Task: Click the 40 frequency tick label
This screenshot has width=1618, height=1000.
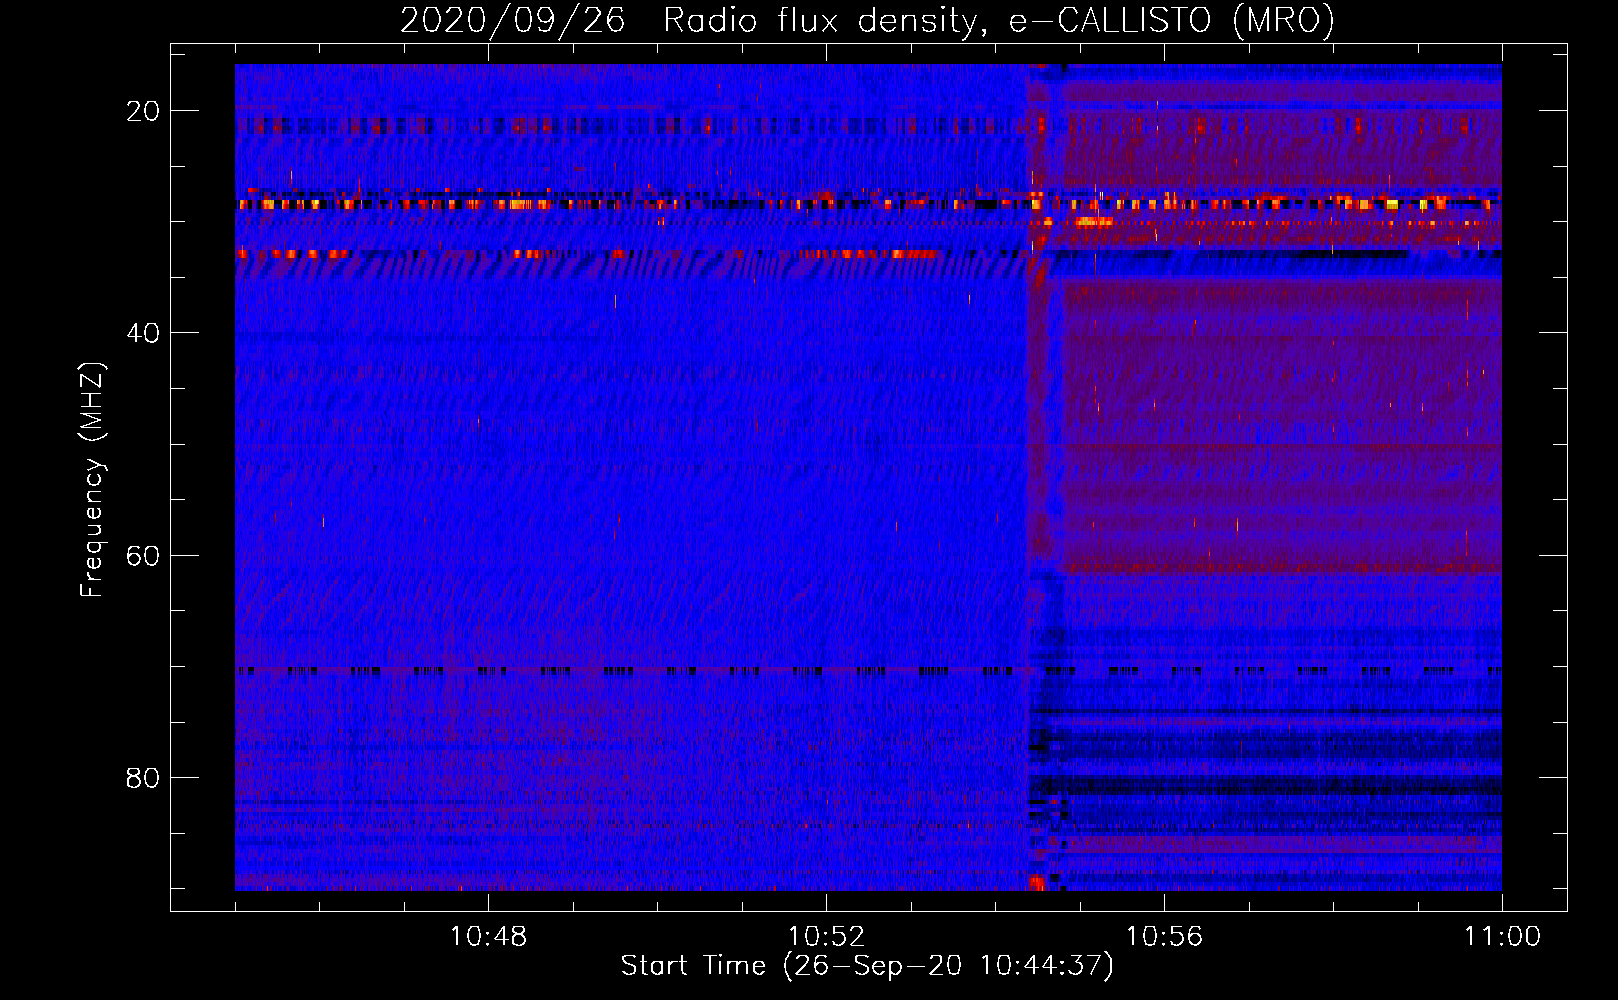Action: pyautogui.click(x=143, y=333)
